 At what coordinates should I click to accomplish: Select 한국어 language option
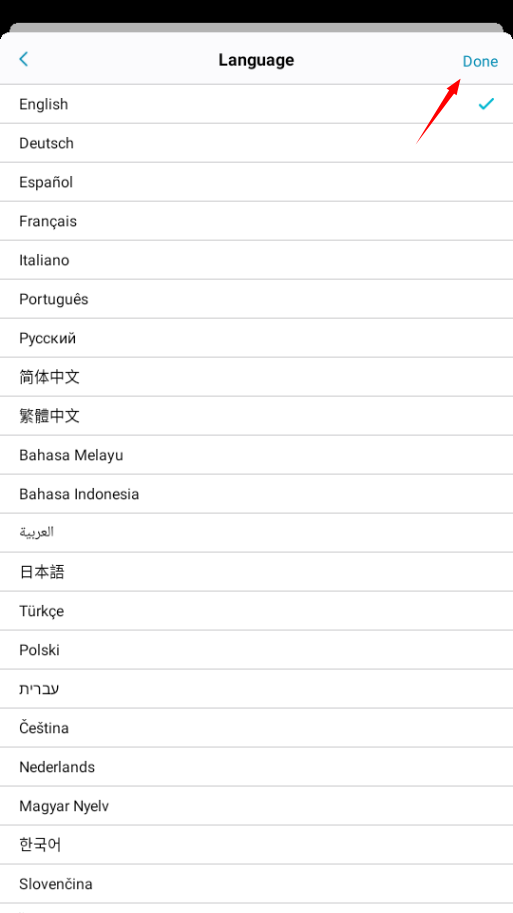[x=256, y=845]
